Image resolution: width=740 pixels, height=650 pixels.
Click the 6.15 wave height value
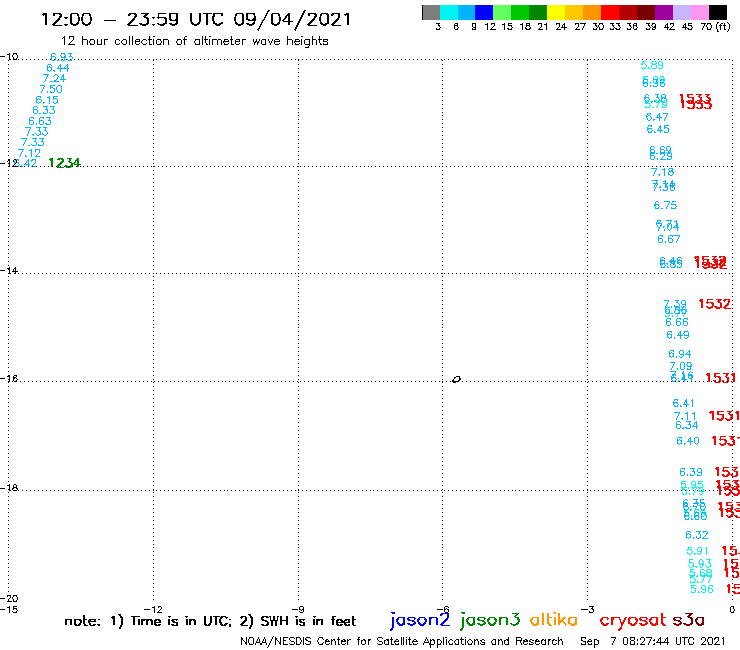pos(47,100)
